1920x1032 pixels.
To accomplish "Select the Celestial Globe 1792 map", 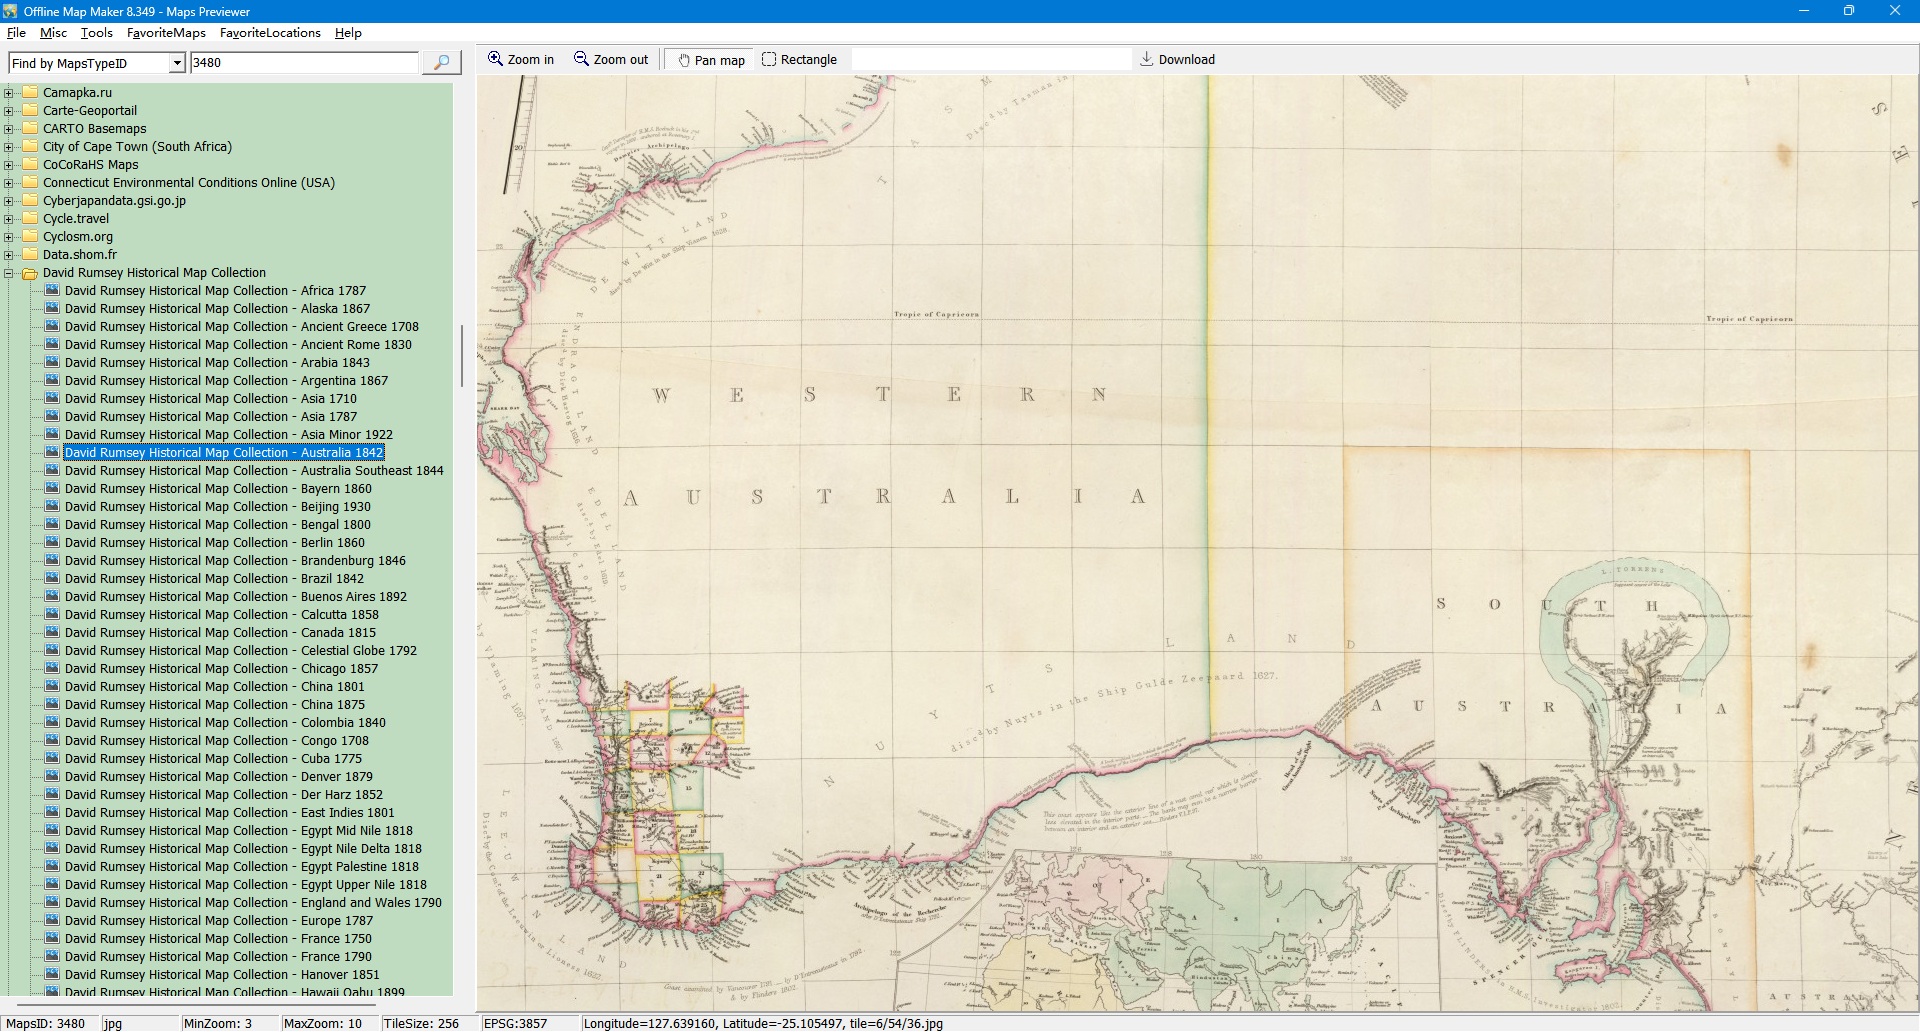I will click(x=240, y=651).
